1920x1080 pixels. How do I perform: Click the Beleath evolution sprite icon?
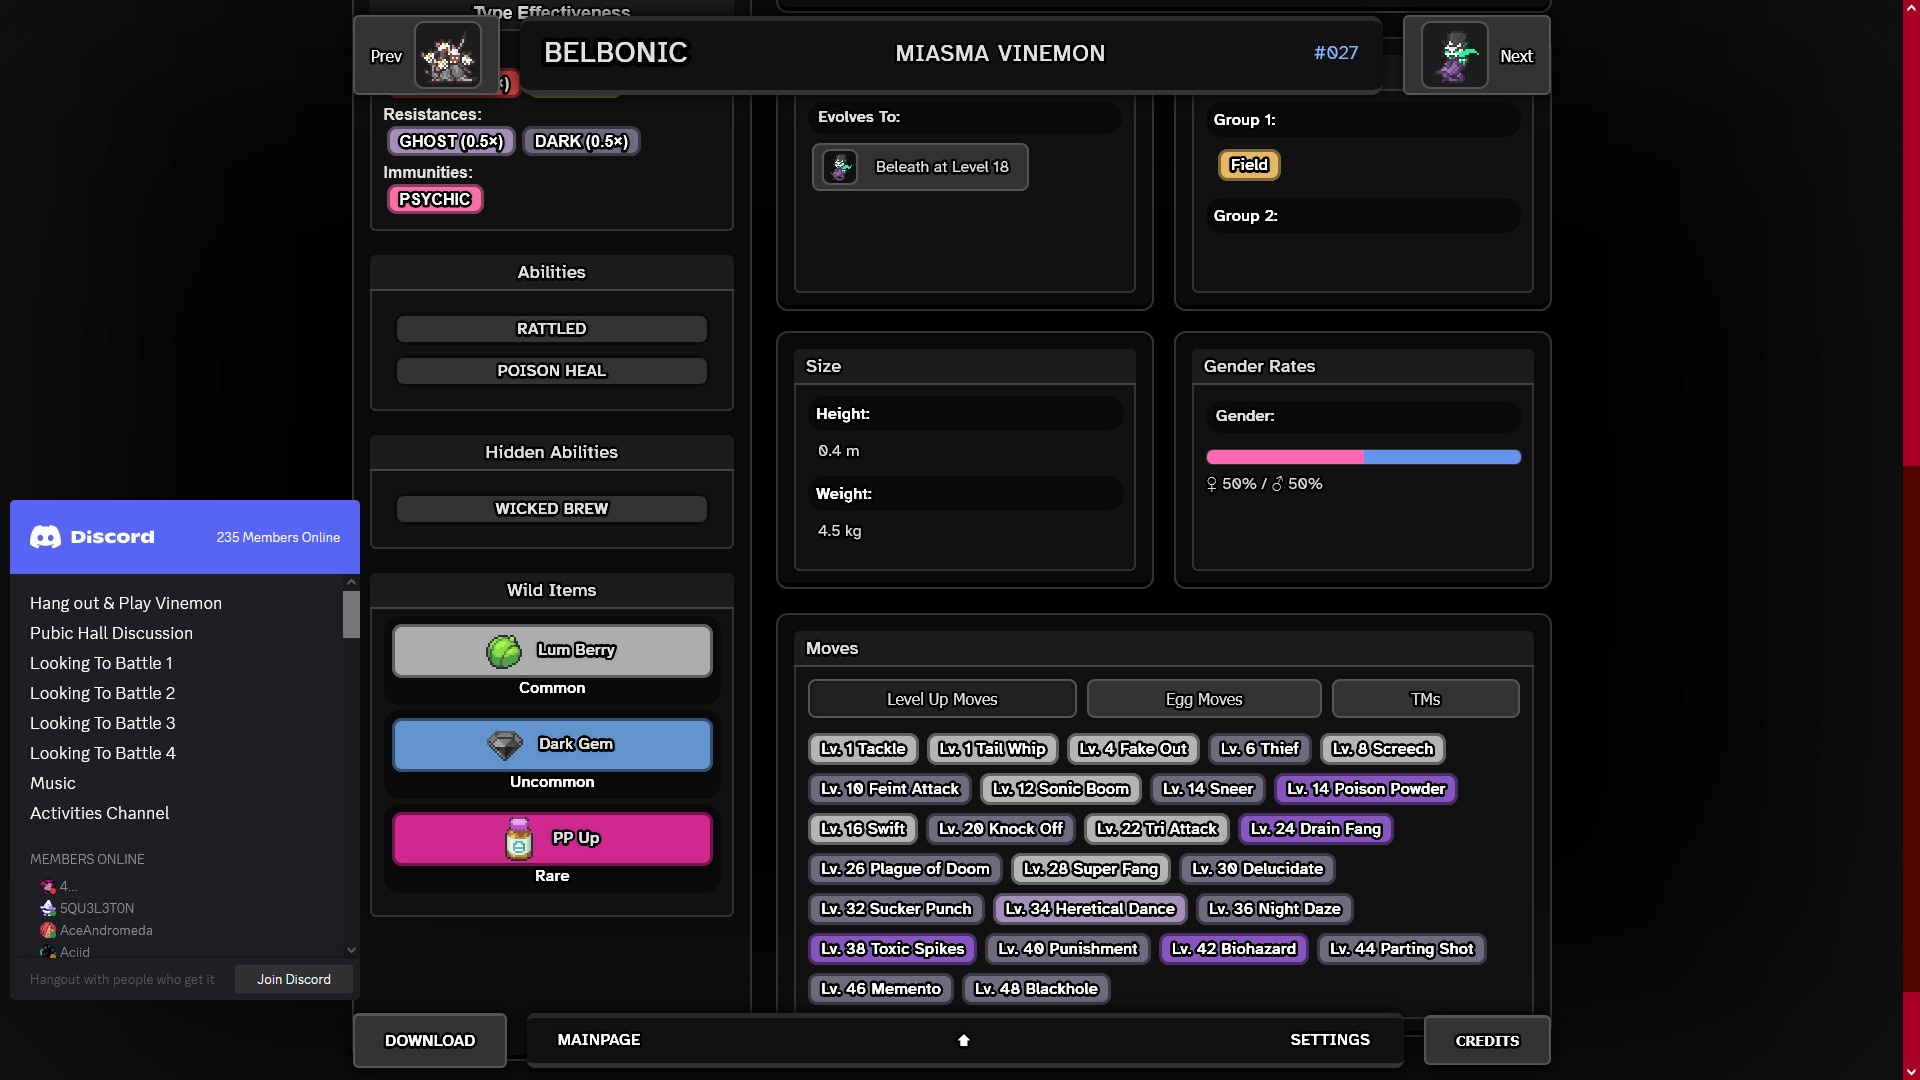point(841,167)
